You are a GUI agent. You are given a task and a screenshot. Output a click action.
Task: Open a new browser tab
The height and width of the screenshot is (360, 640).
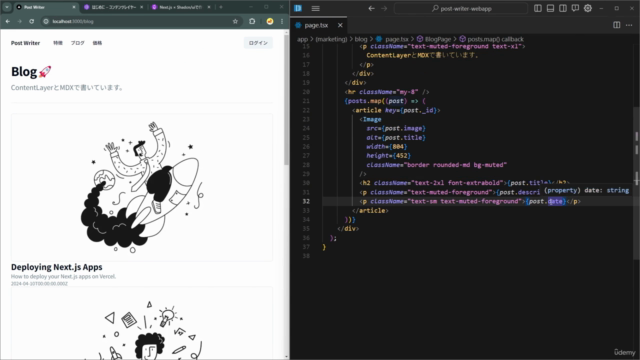click(x=221, y=7)
